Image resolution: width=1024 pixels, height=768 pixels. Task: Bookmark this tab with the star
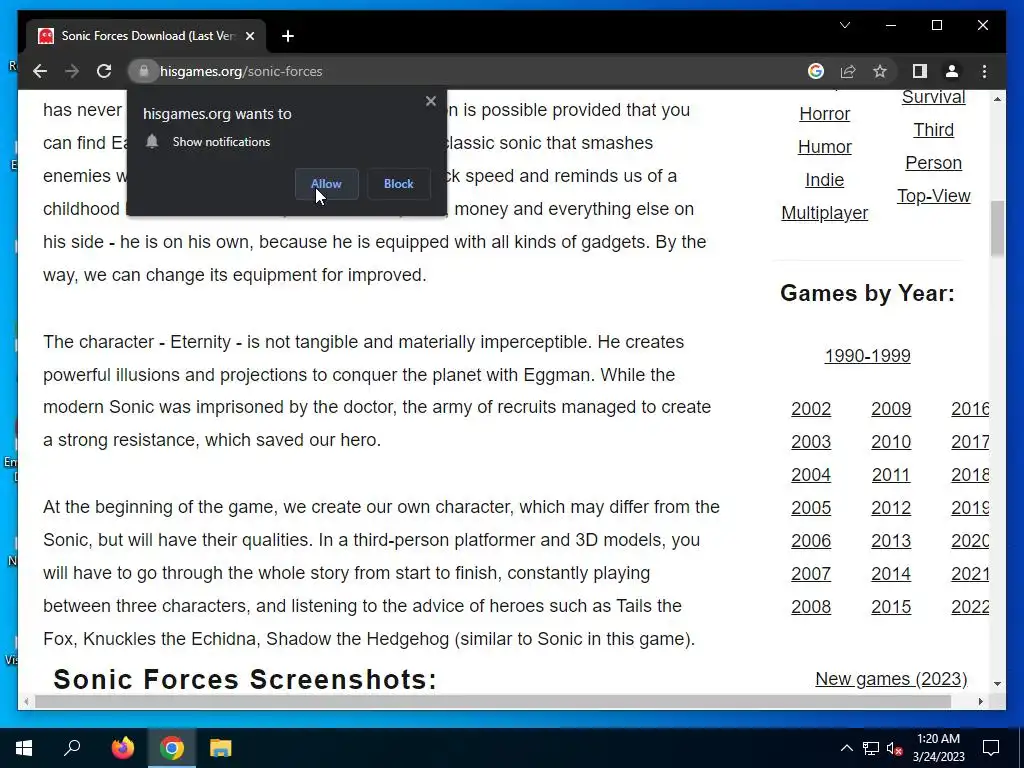[880, 71]
